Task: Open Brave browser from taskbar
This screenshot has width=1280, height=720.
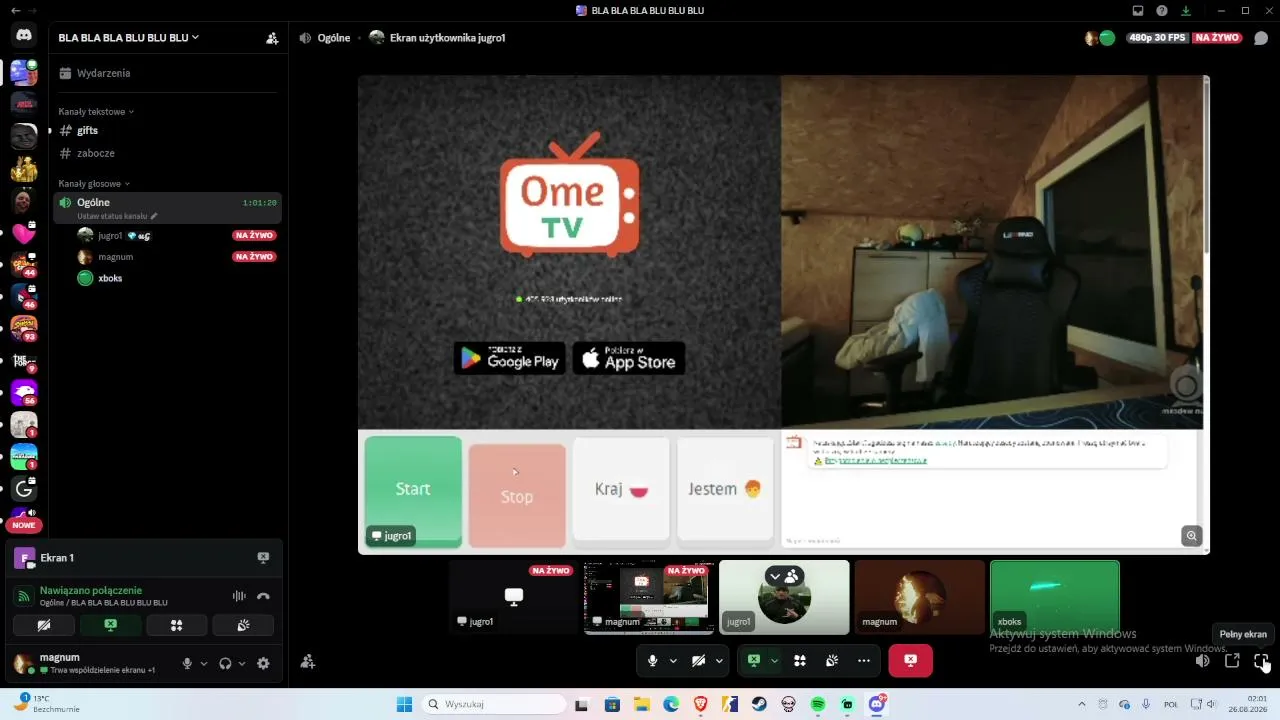Action: click(701, 705)
